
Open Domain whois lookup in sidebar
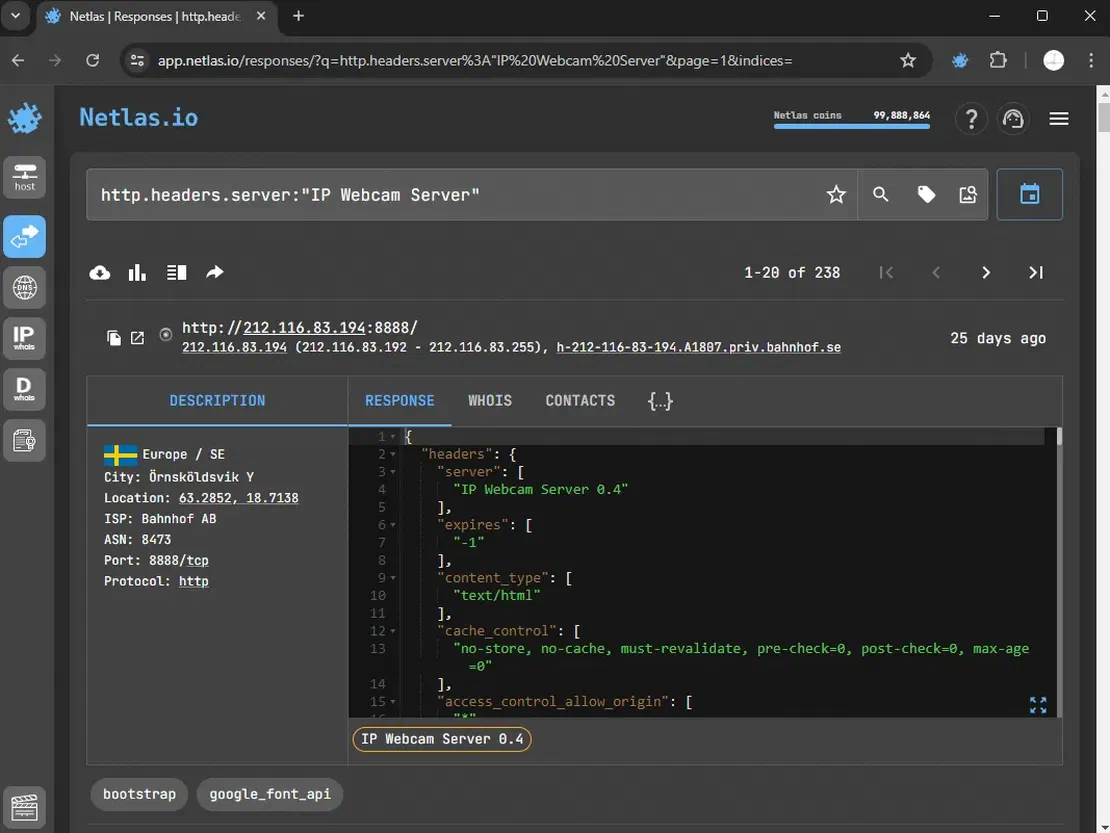click(25, 388)
